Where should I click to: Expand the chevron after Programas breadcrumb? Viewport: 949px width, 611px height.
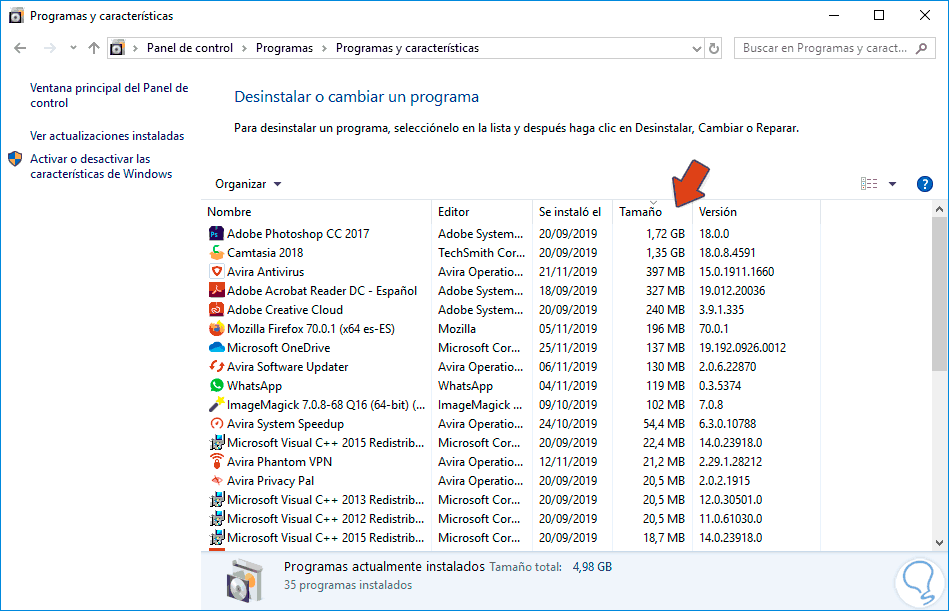pyautogui.click(x=324, y=48)
